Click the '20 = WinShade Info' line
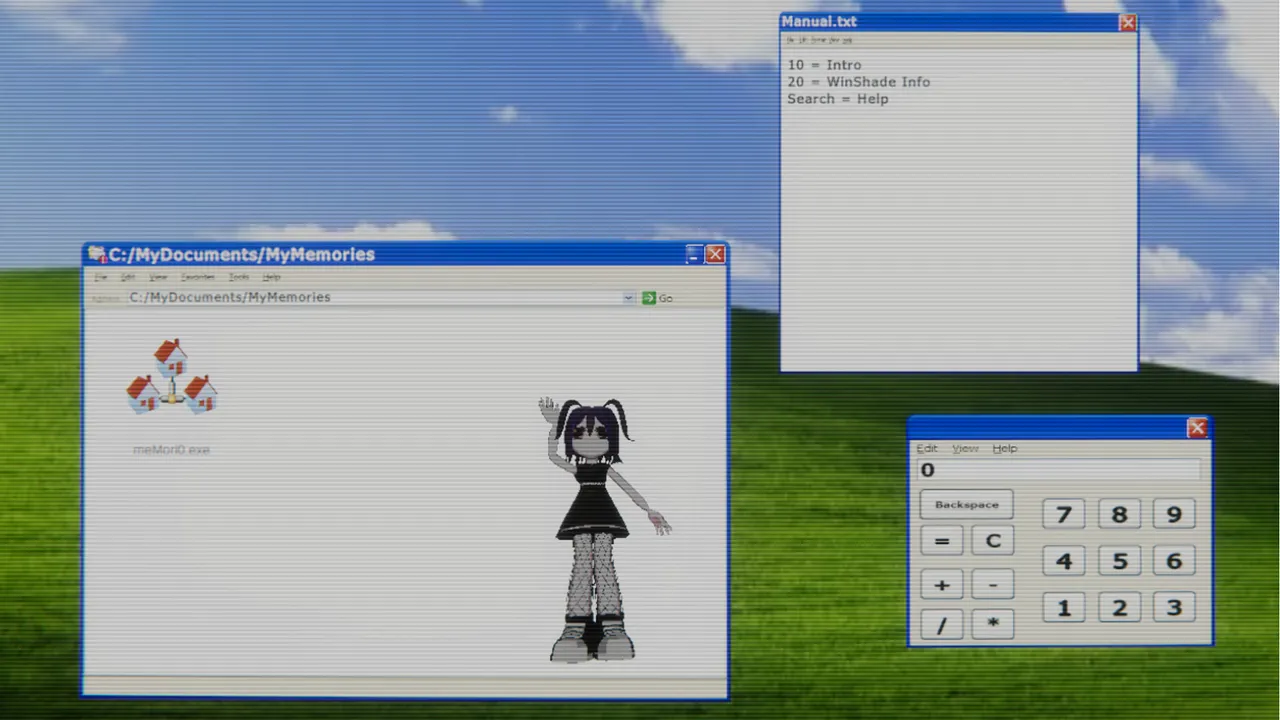This screenshot has height=720, width=1280. [x=858, y=82]
